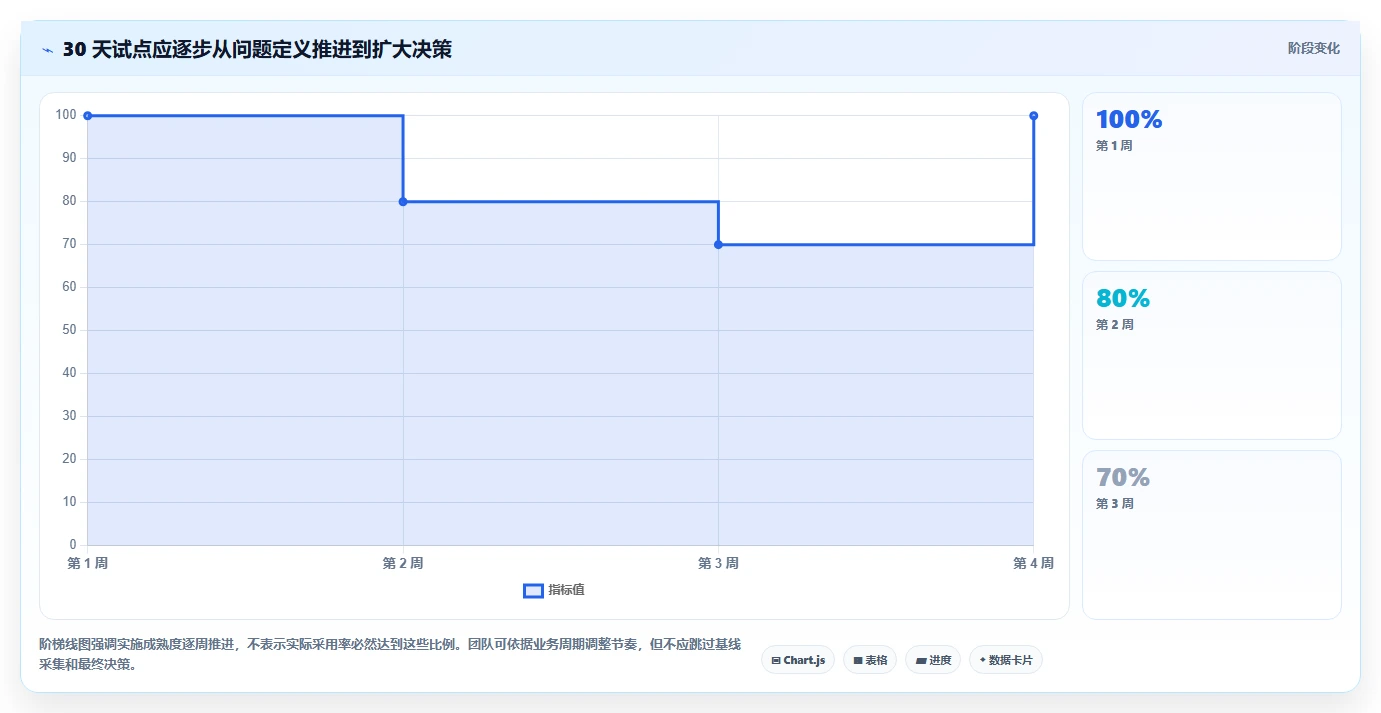
Task: Click the 80 data point at 第 2 周
Action: [x=403, y=202]
